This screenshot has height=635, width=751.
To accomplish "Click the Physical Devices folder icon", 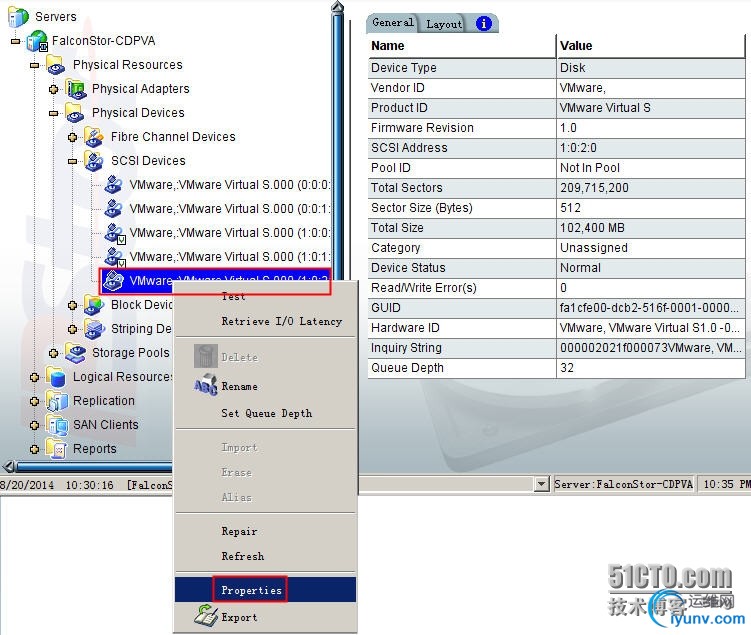I will pos(75,113).
